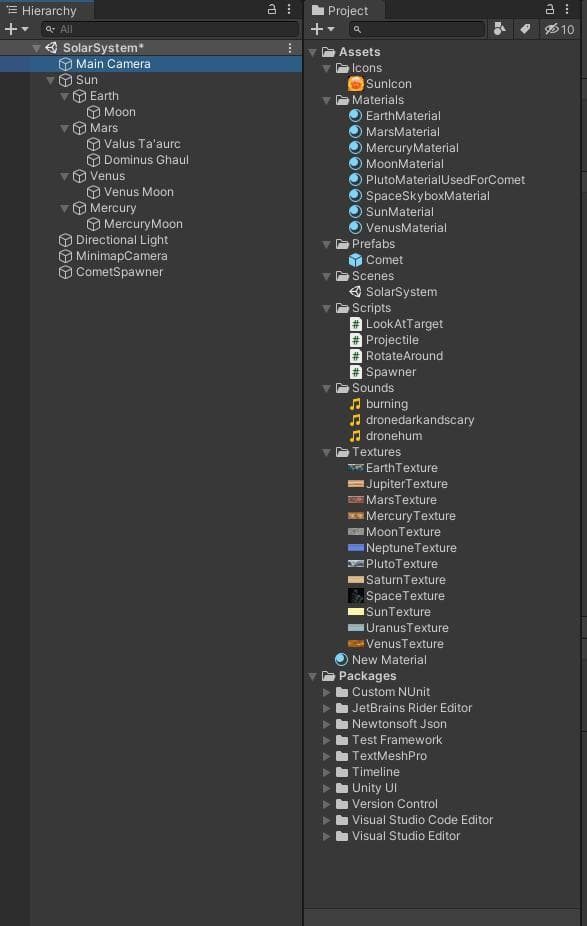Click the Search by Type icon
587x926 pixels.
click(x=500, y=29)
